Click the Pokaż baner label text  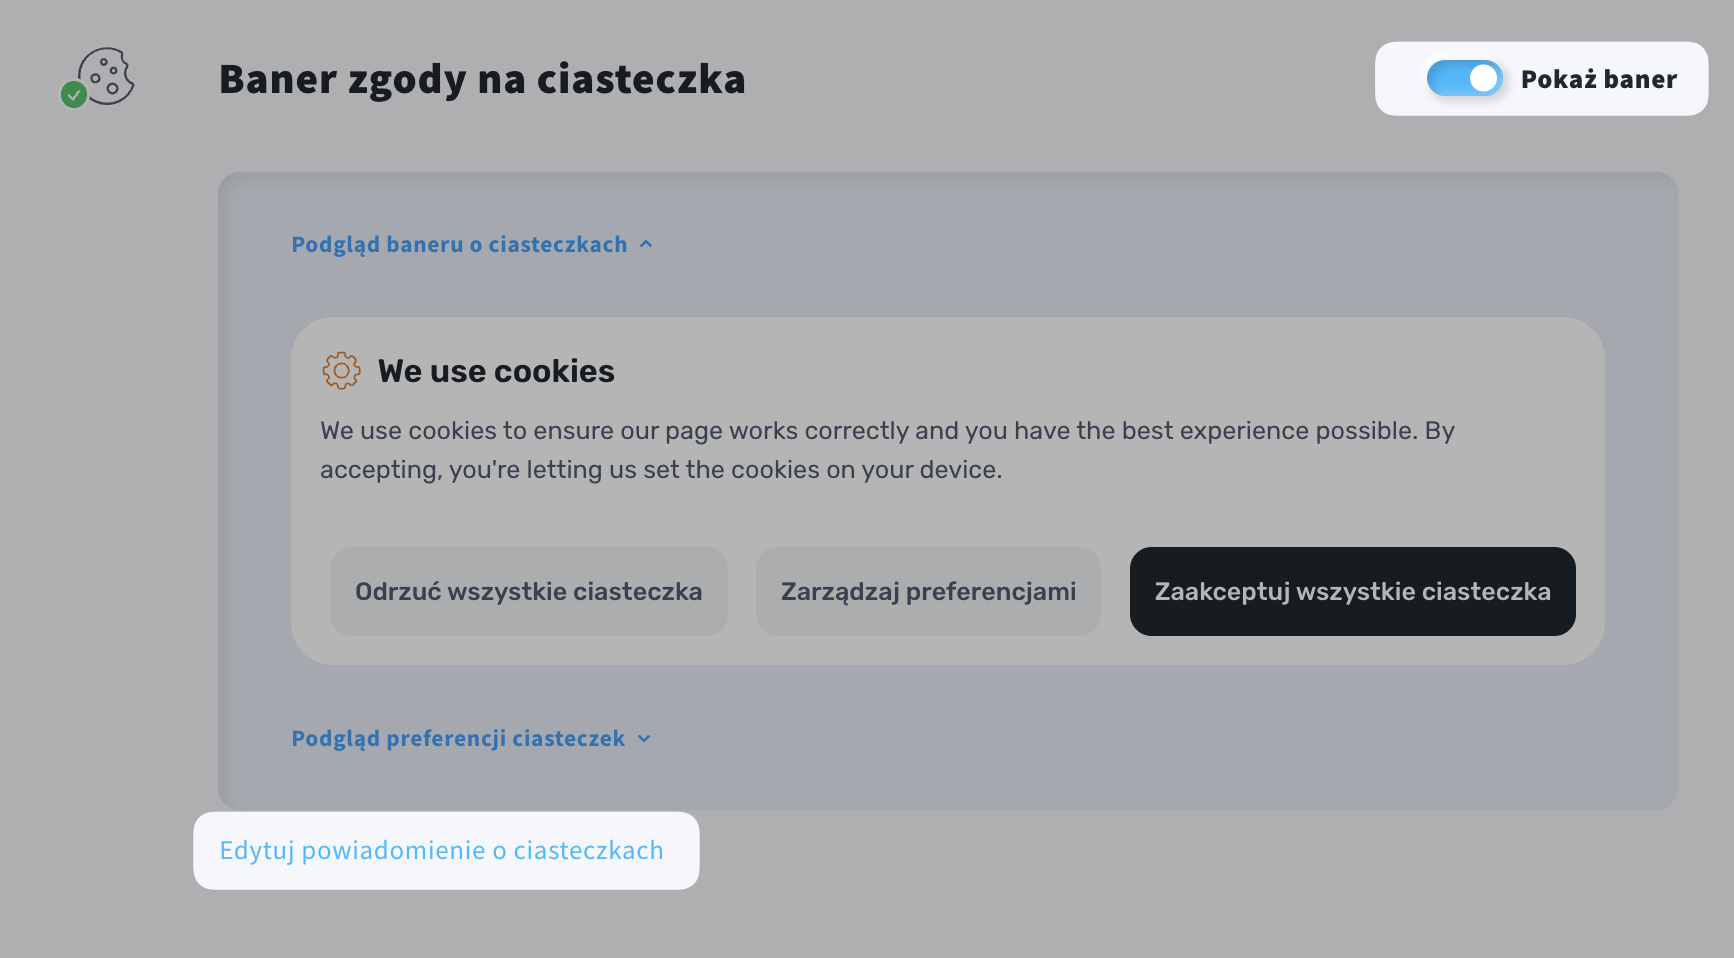pyautogui.click(x=1598, y=80)
